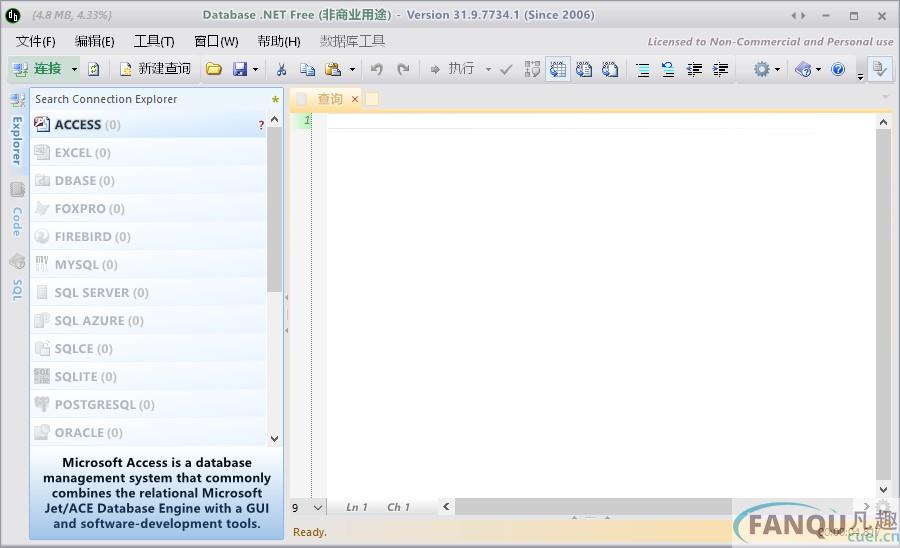
Task: Click the redo arrow icon
Action: pyautogui.click(x=404, y=69)
